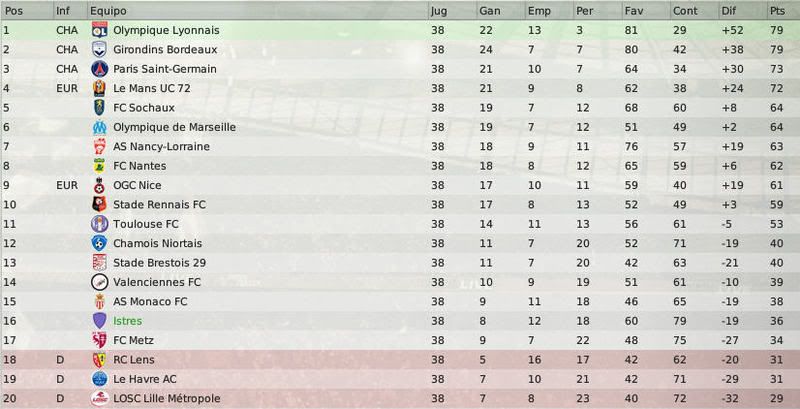The height and width of the screenshot is (409, 800).
Task: Click the Paris Saint-Germain club crest
Action: point(99,69)
